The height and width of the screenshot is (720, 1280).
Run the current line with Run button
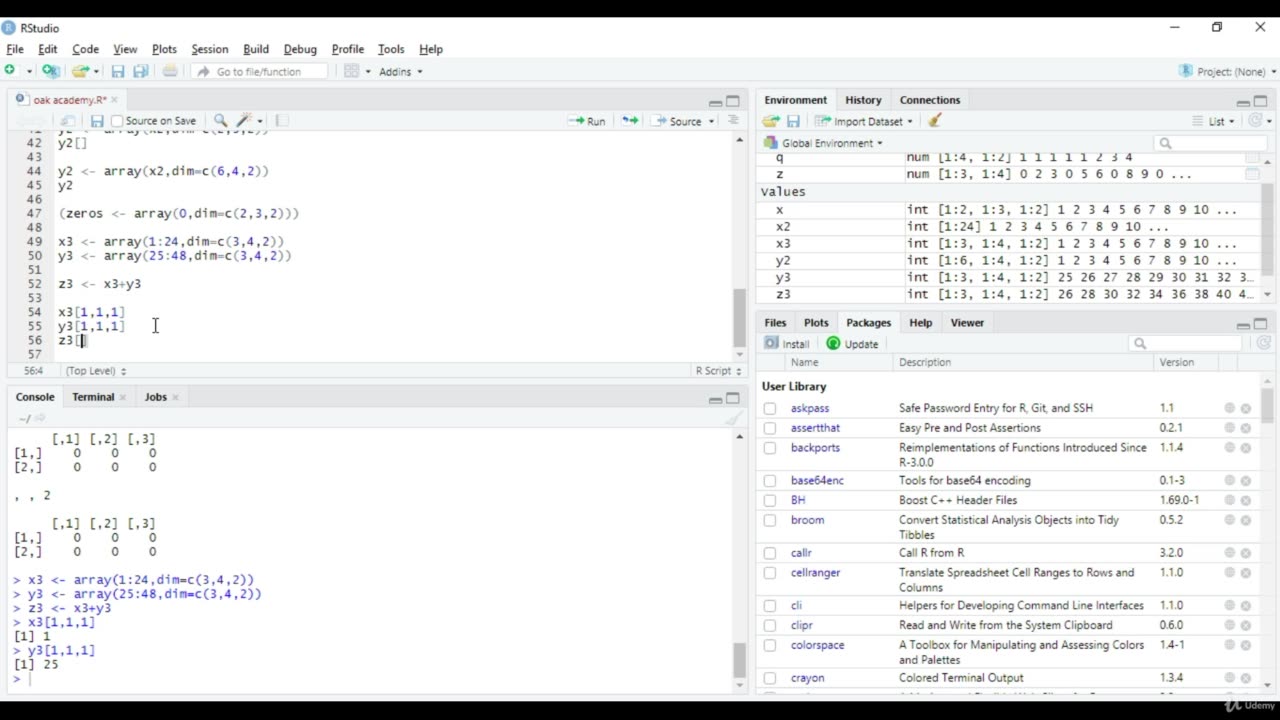tap(587, 121)
